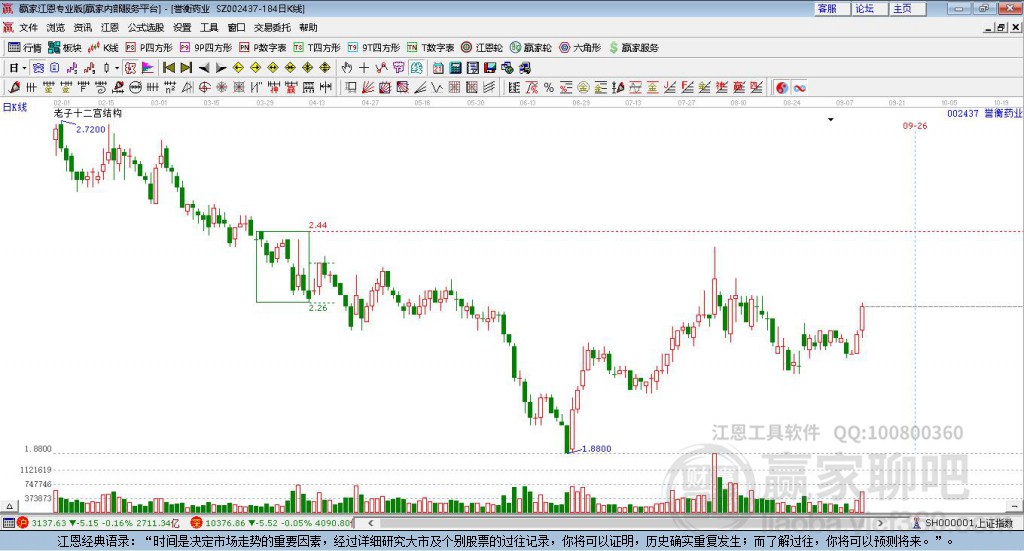Click the floppy-disk save icon
This screenshot has height=551, width=1024.
coord(490,68)
